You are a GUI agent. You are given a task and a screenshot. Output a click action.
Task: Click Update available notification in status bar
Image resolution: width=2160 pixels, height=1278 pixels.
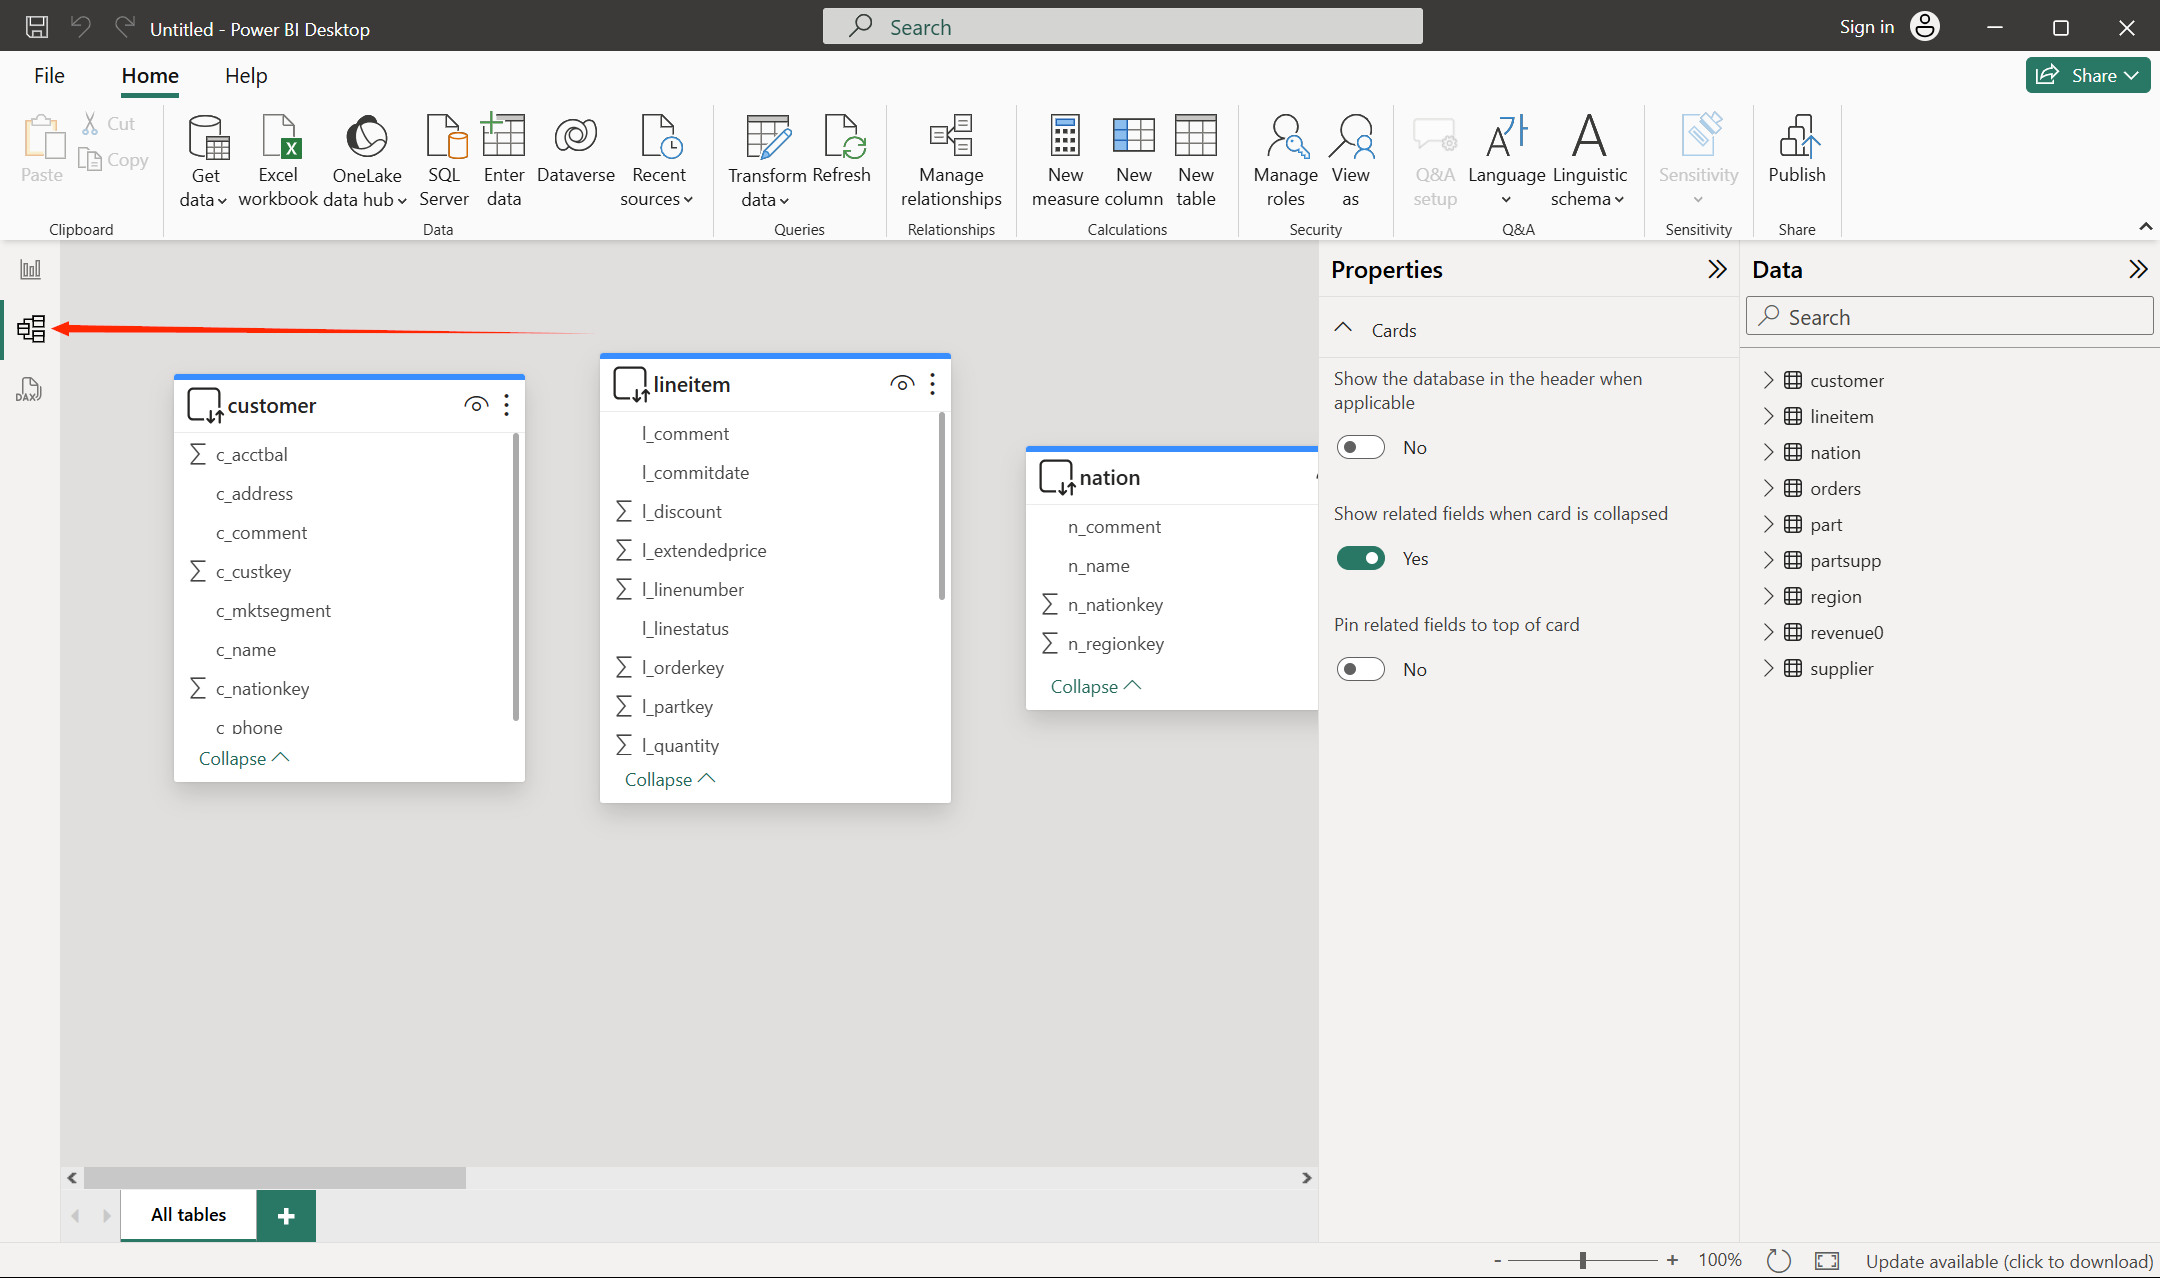tap(2008, 1261)
